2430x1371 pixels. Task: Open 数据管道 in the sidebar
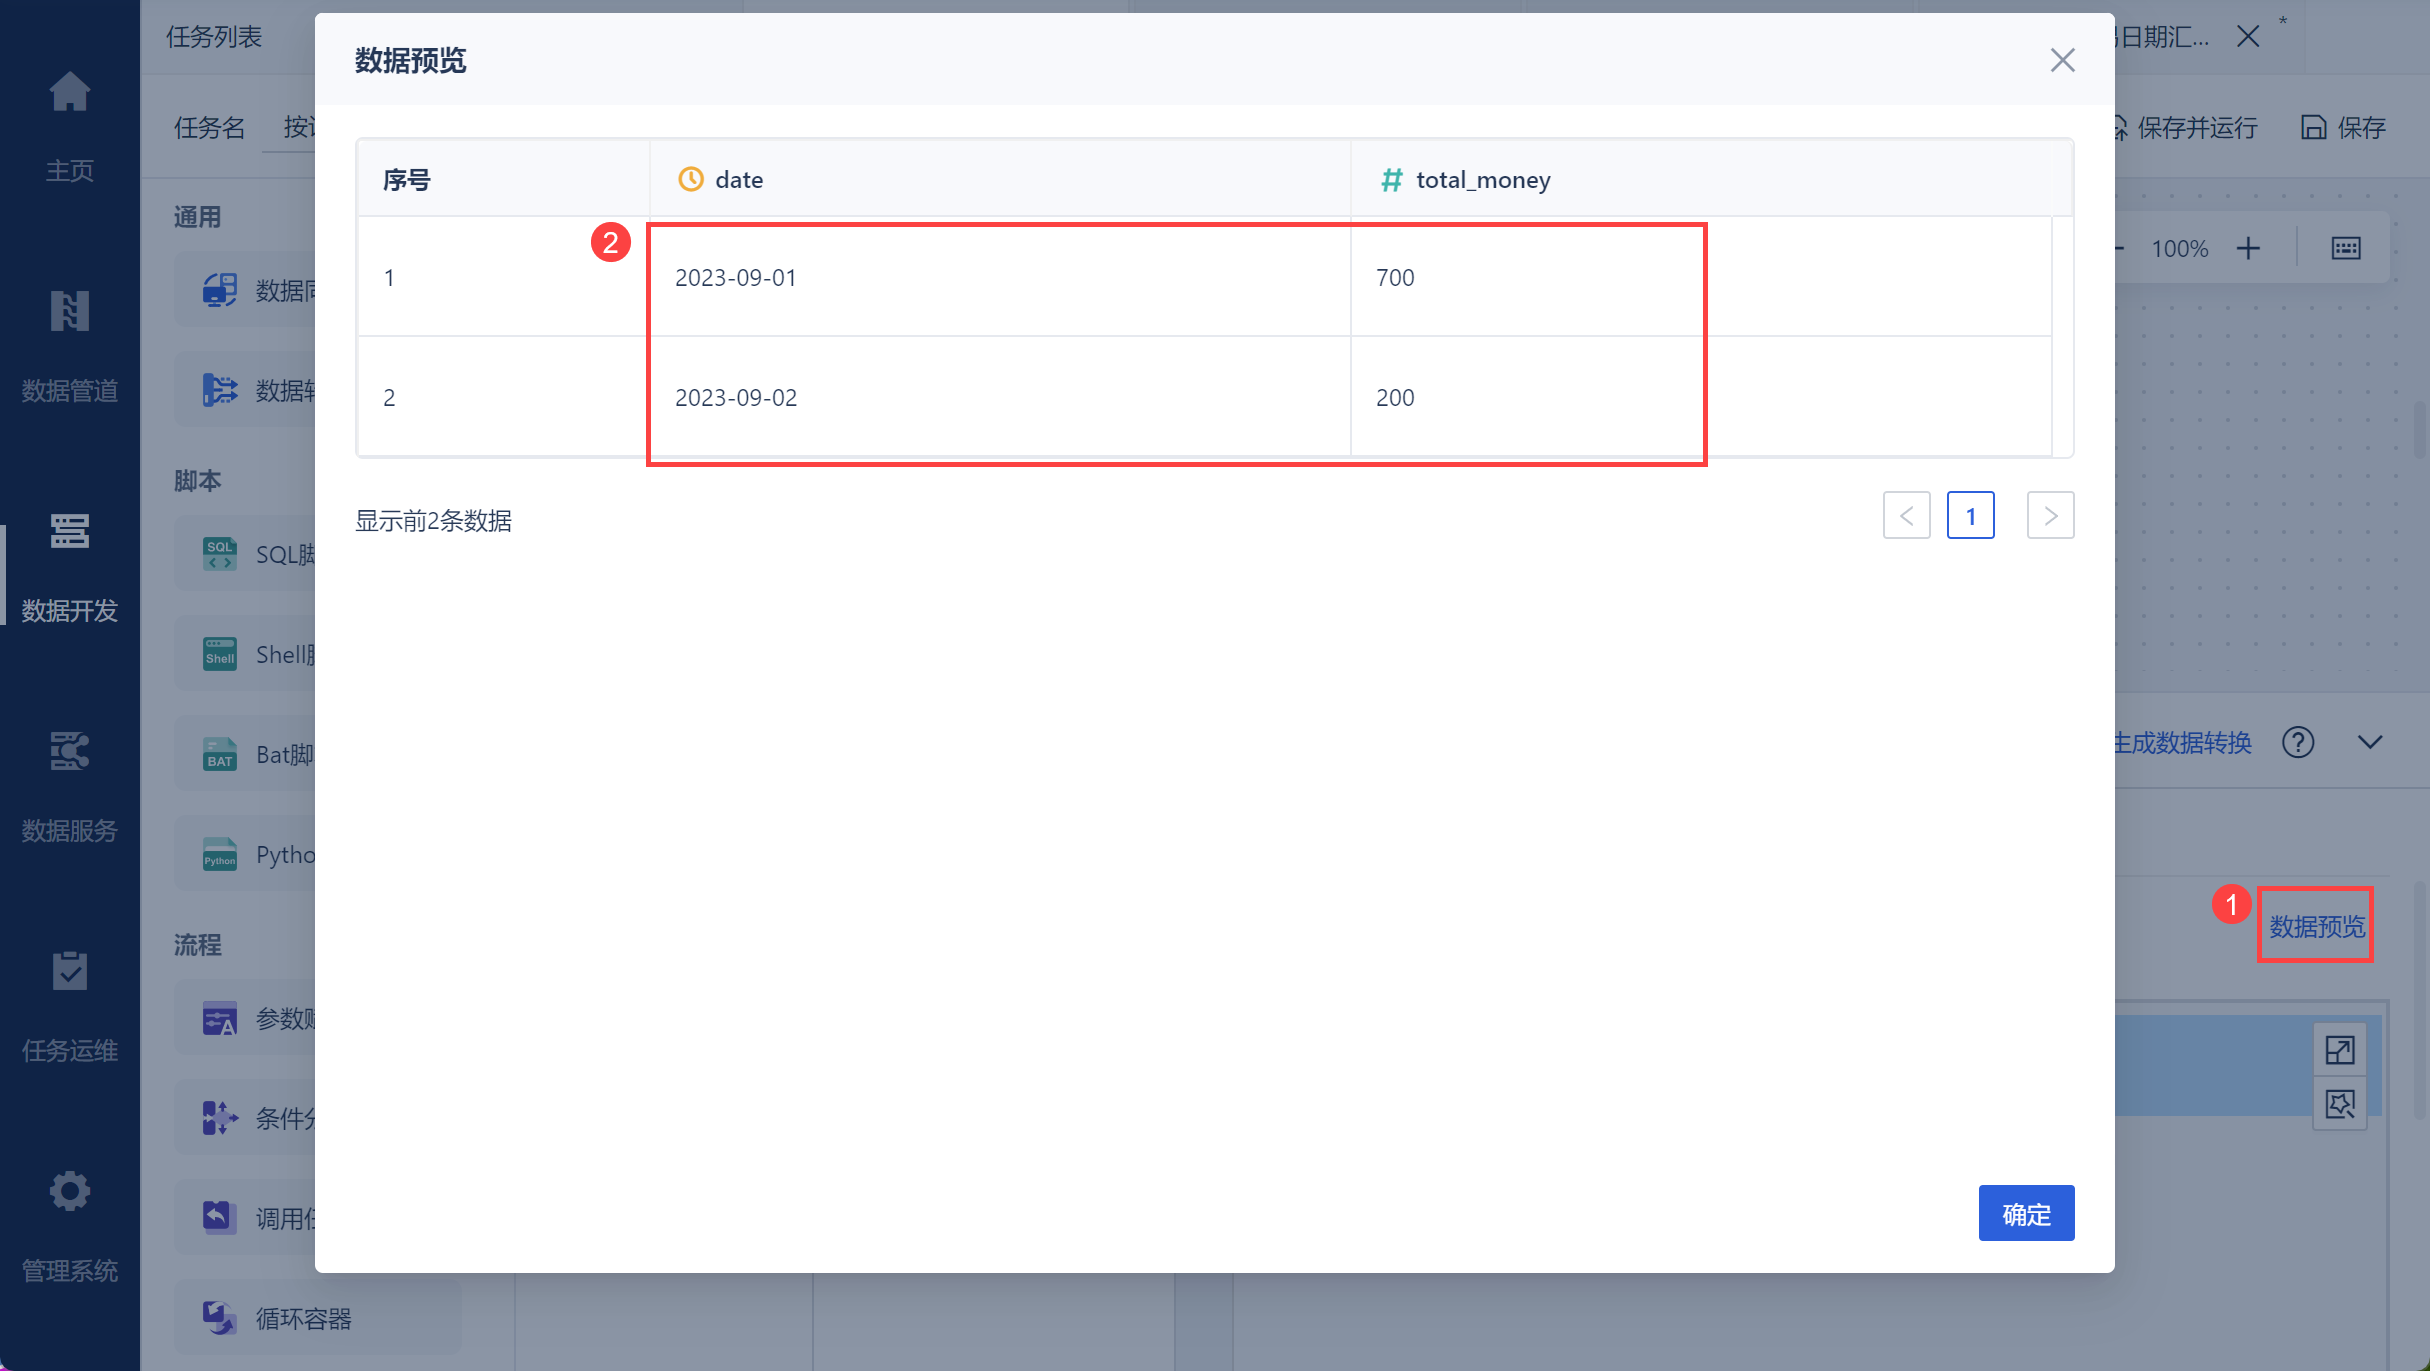(x=70, y=312)
